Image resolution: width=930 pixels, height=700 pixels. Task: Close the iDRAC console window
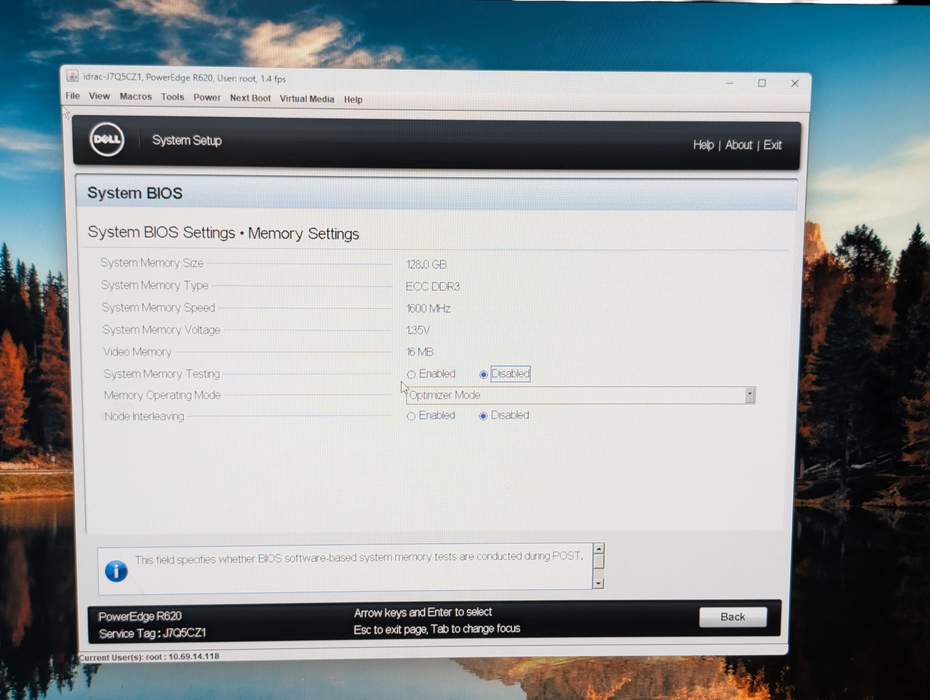point(795,84)
